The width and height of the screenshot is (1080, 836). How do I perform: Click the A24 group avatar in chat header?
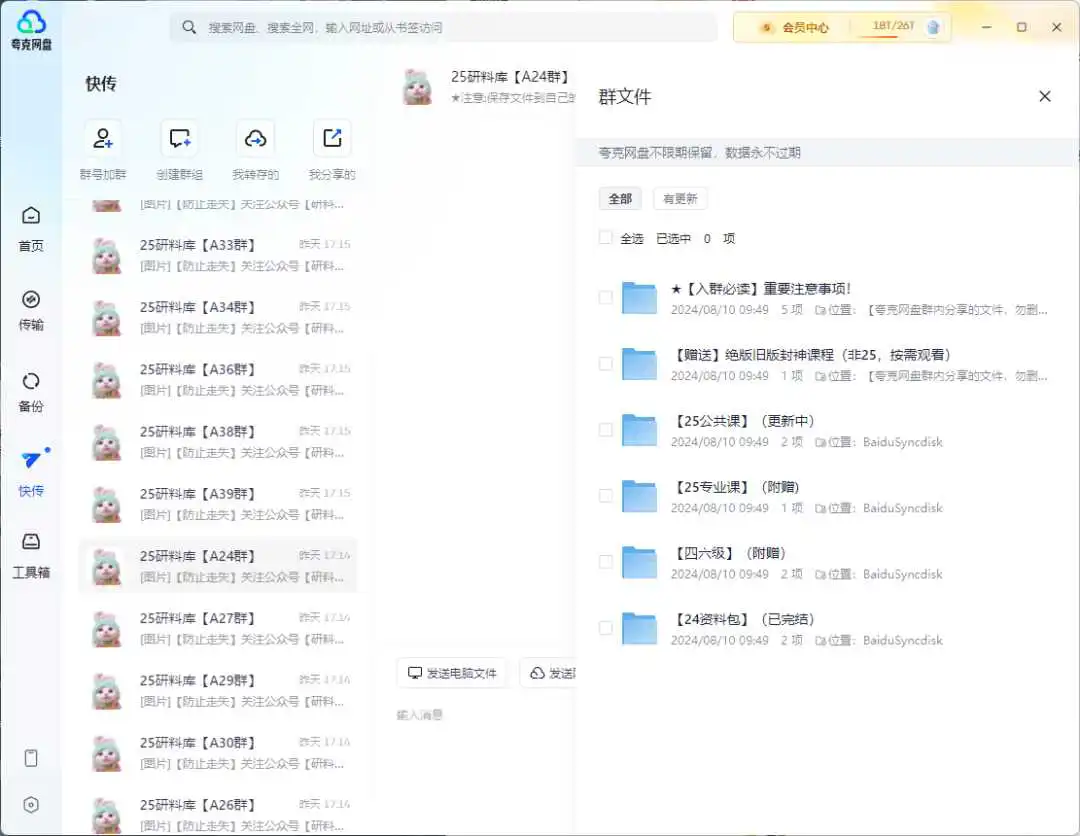point(417,87)
